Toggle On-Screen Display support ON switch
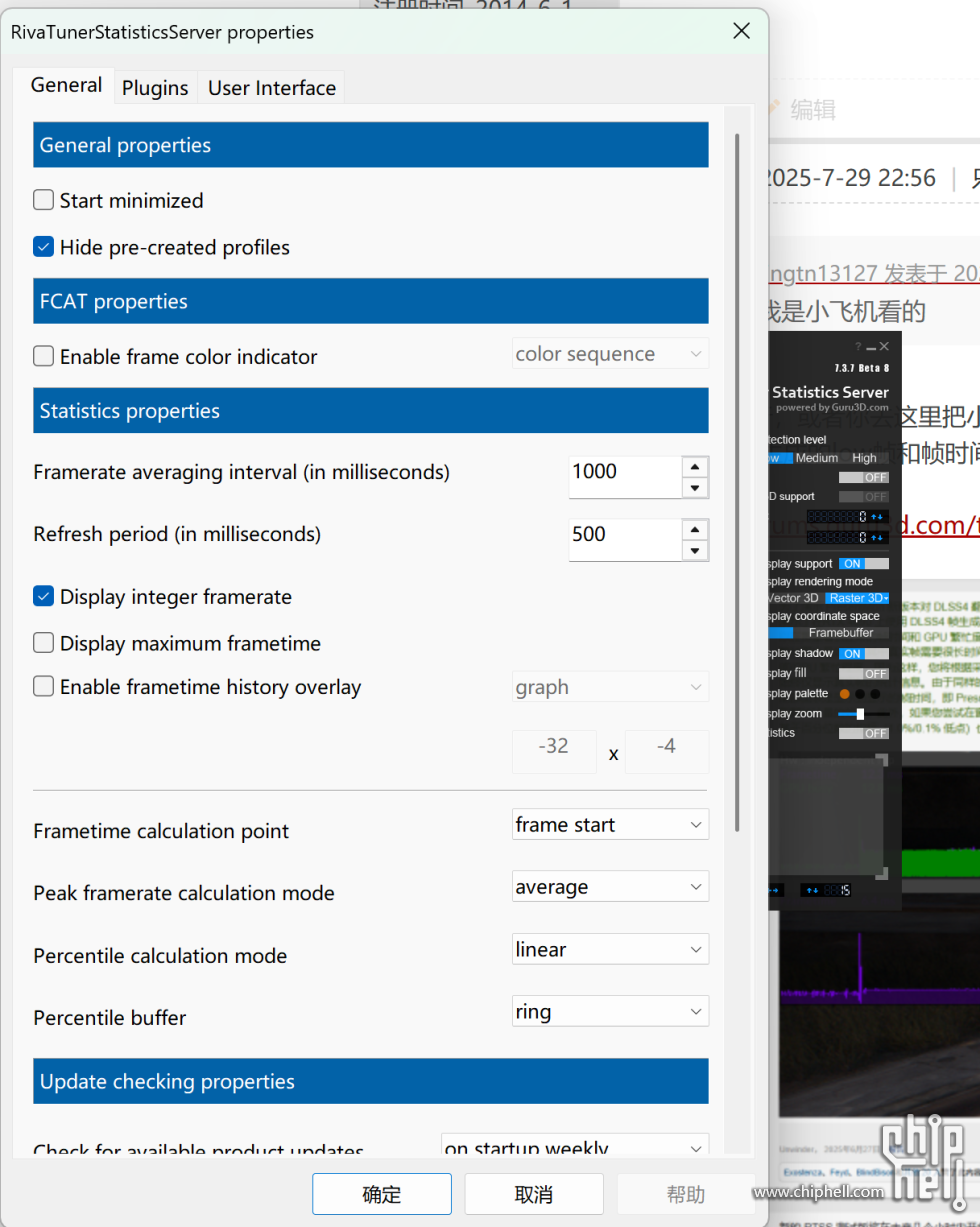The width and height of the screenshot is (980, 1227). (x=864, y=564)
